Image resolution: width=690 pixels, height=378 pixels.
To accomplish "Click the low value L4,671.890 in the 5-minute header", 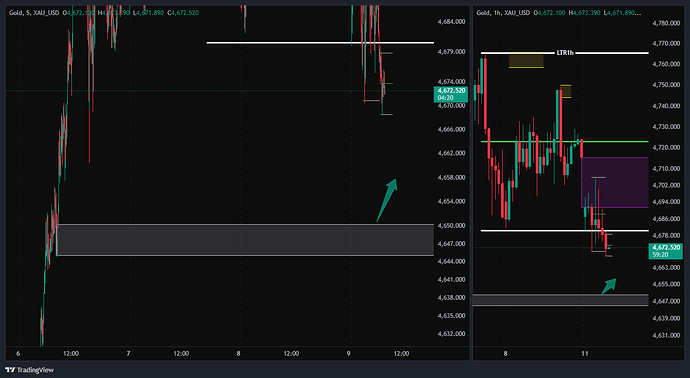I will click(148, 13).
